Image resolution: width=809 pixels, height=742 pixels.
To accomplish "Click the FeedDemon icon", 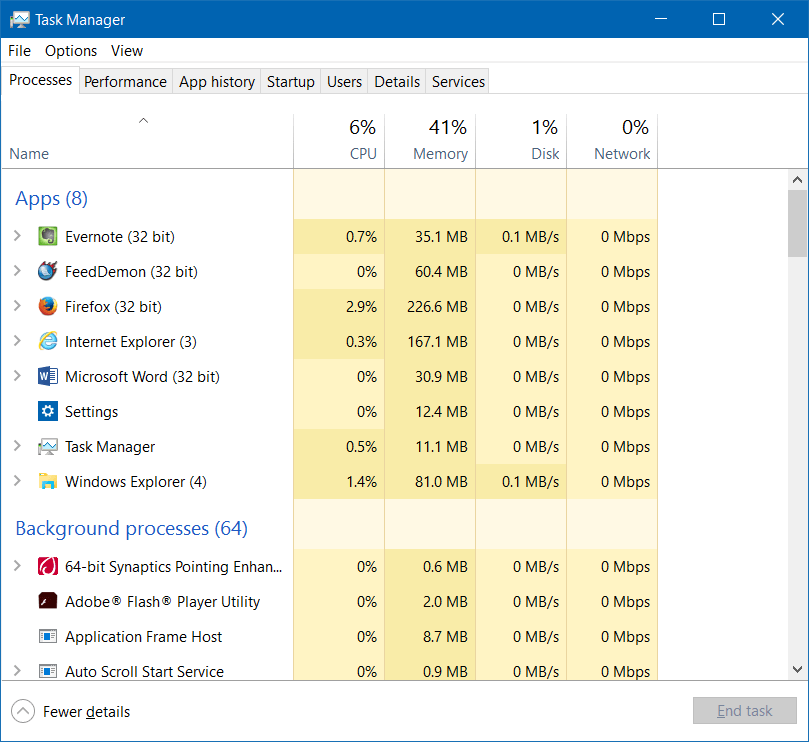I will pos(47,271).
